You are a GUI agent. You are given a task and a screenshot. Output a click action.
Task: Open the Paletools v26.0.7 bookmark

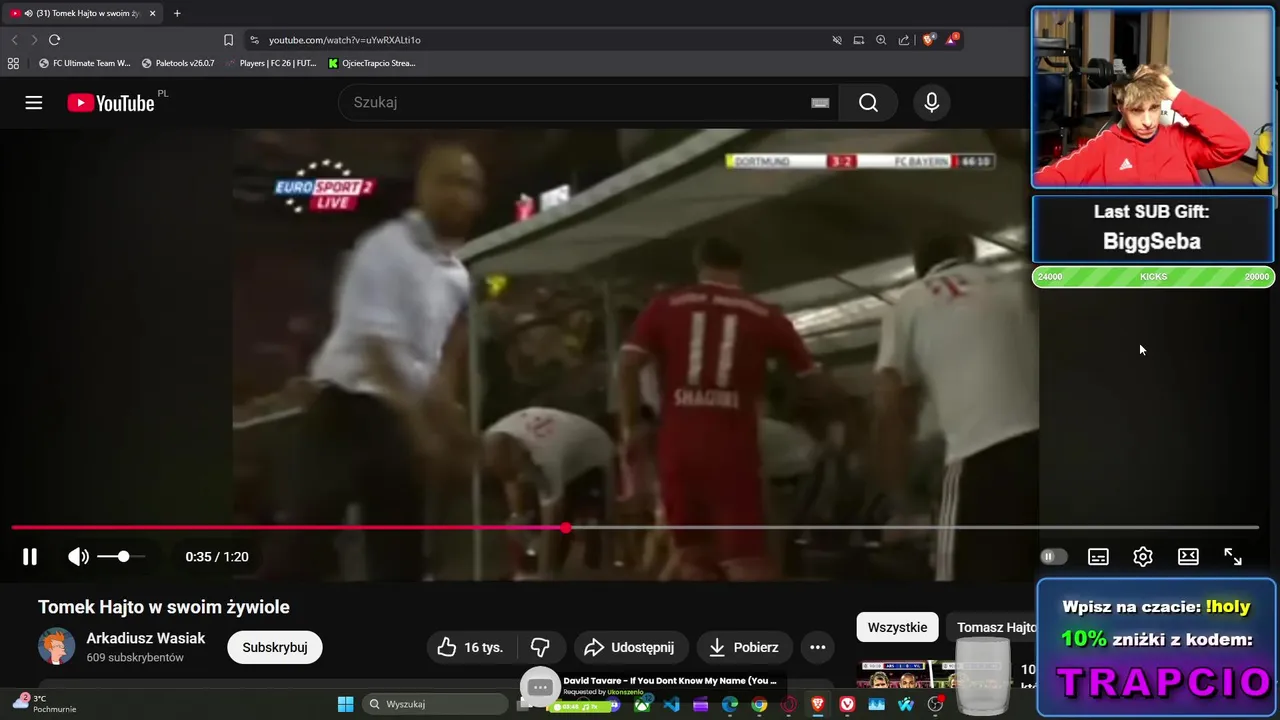click(178, 63)
